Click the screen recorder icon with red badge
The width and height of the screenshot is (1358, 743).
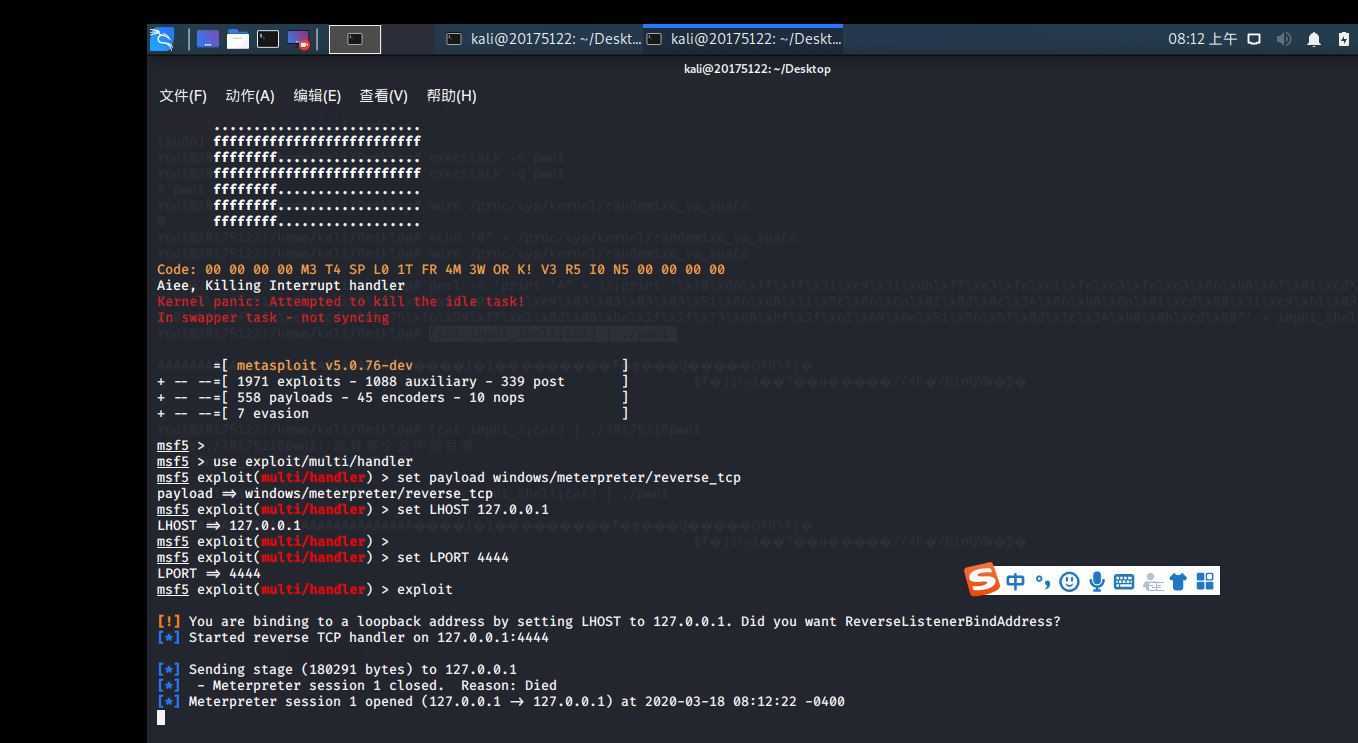pyautogui.click(x=298, y=40)
